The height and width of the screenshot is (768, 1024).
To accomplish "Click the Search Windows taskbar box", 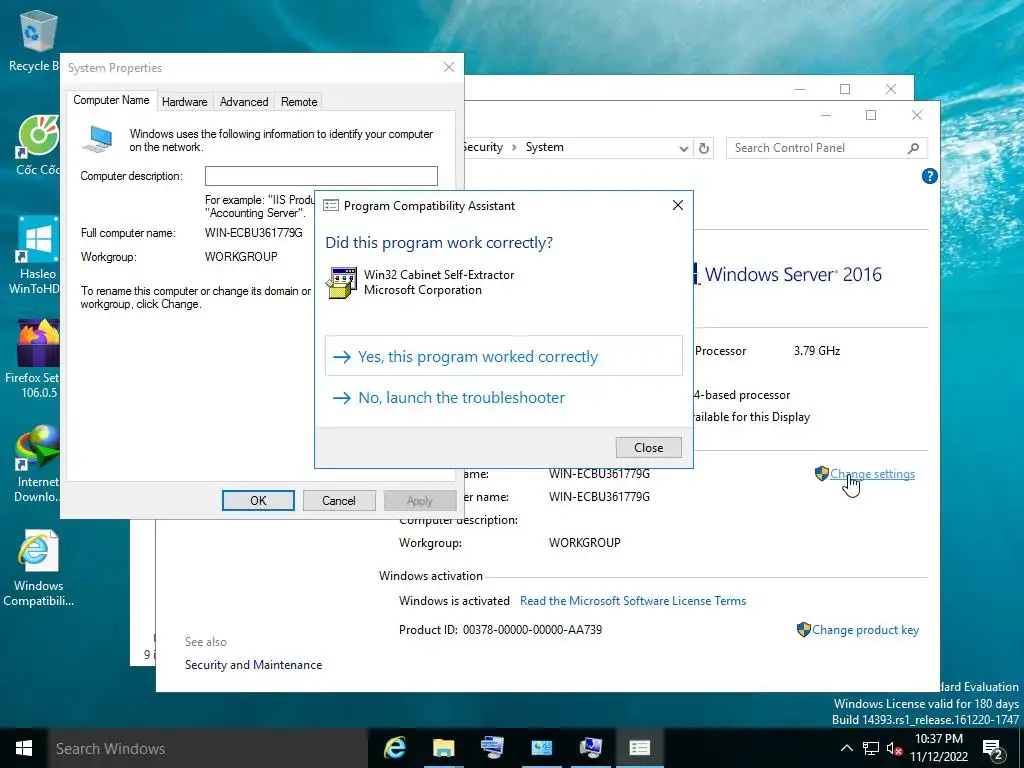I will [207, 748].
